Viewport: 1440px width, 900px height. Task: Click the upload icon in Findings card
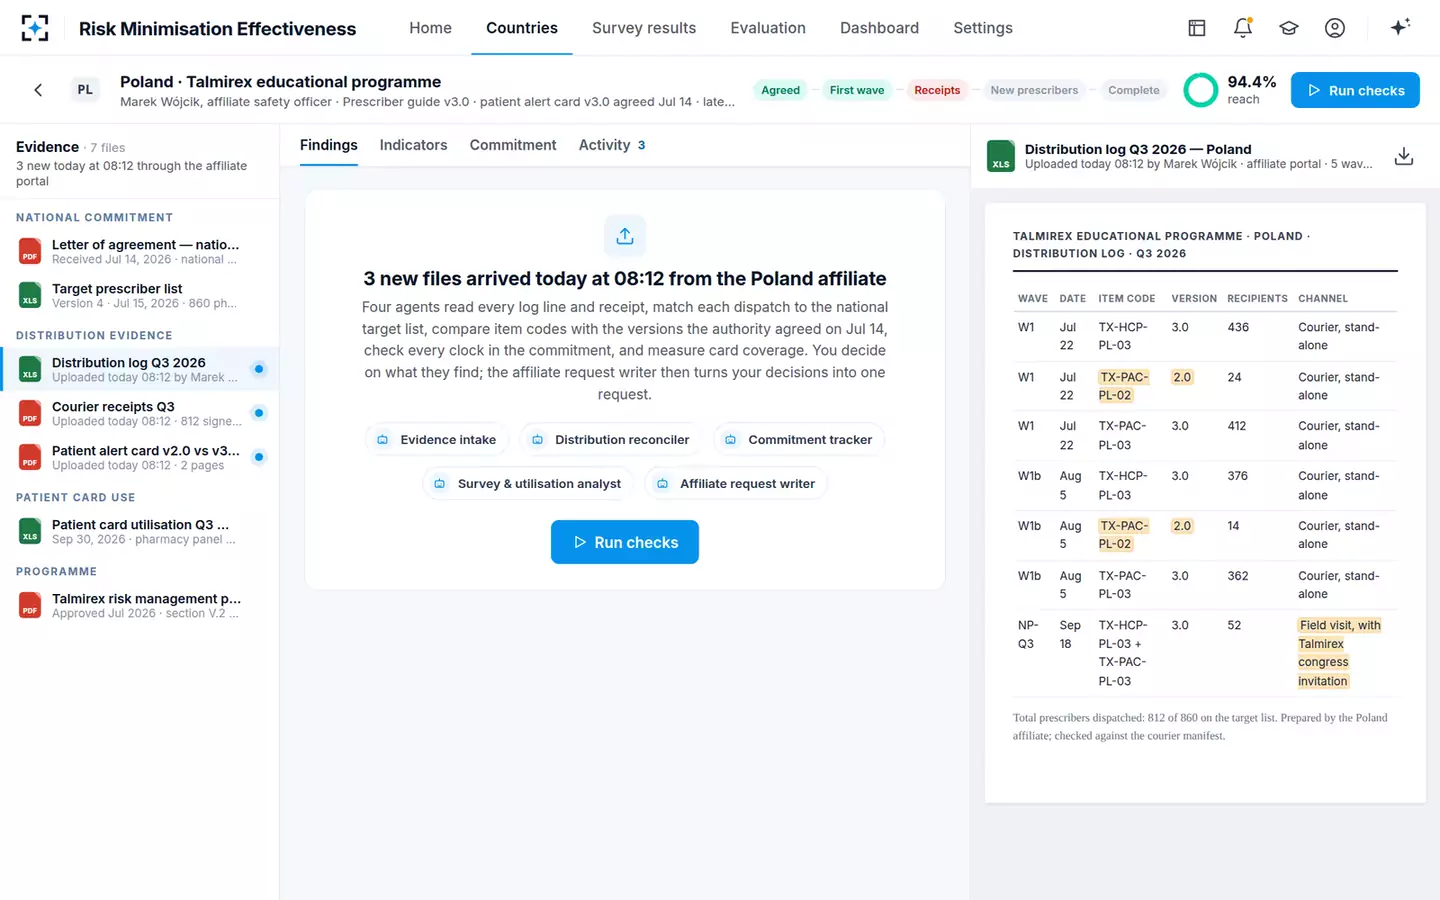[x=625, y=236]
